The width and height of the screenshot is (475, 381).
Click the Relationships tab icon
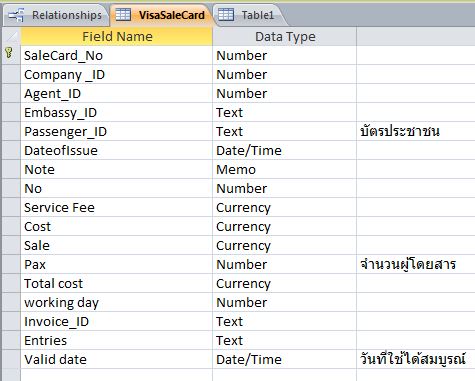pyautogui.click(x=16, y=15)
